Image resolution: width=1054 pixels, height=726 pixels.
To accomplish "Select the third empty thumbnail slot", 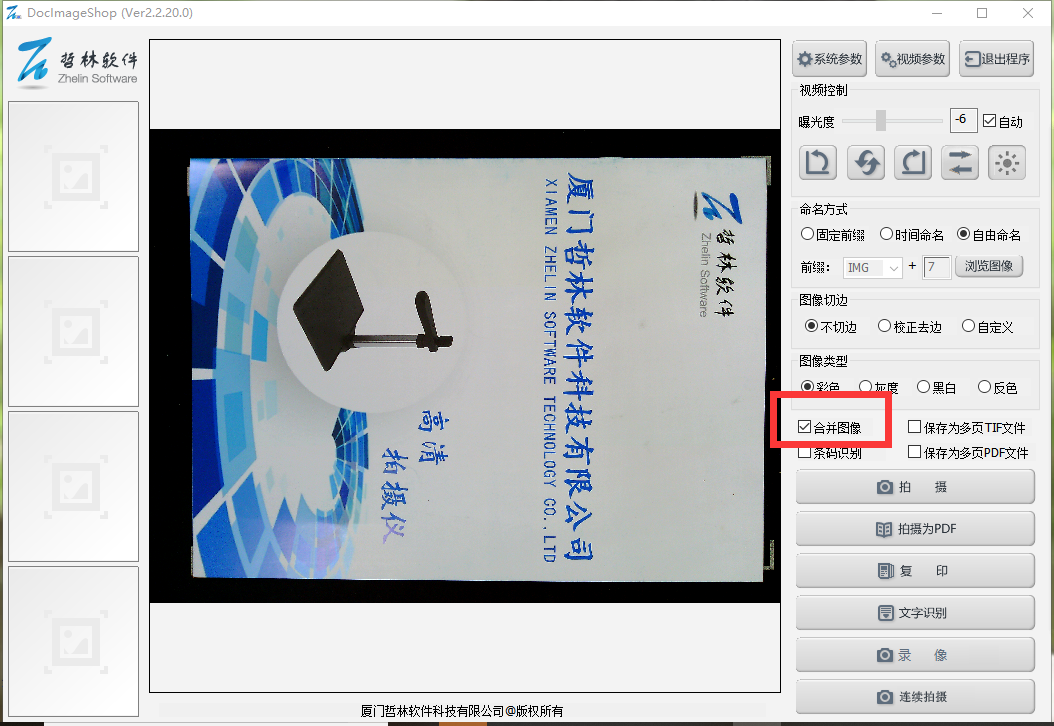I will [73, 487].
